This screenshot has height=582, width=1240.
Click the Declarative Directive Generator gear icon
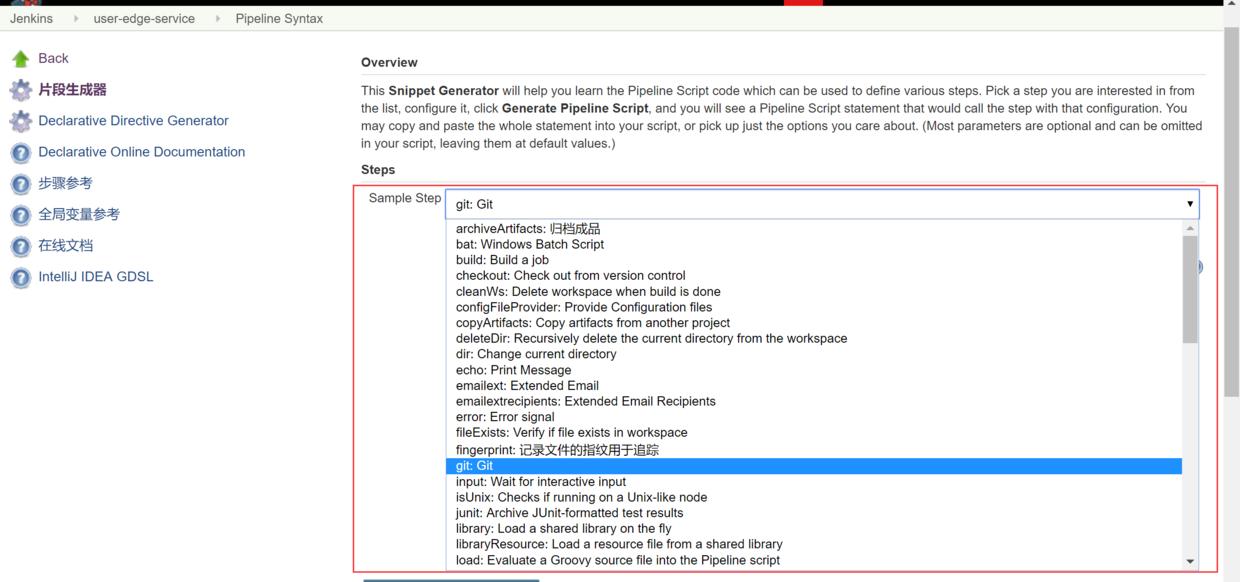click(x=20, y=120)
